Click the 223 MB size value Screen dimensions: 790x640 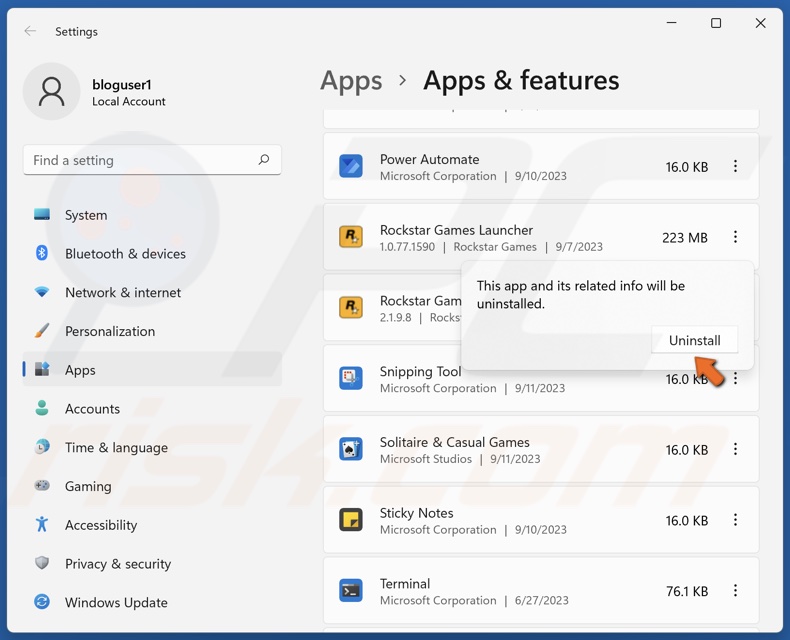(685, 237)
